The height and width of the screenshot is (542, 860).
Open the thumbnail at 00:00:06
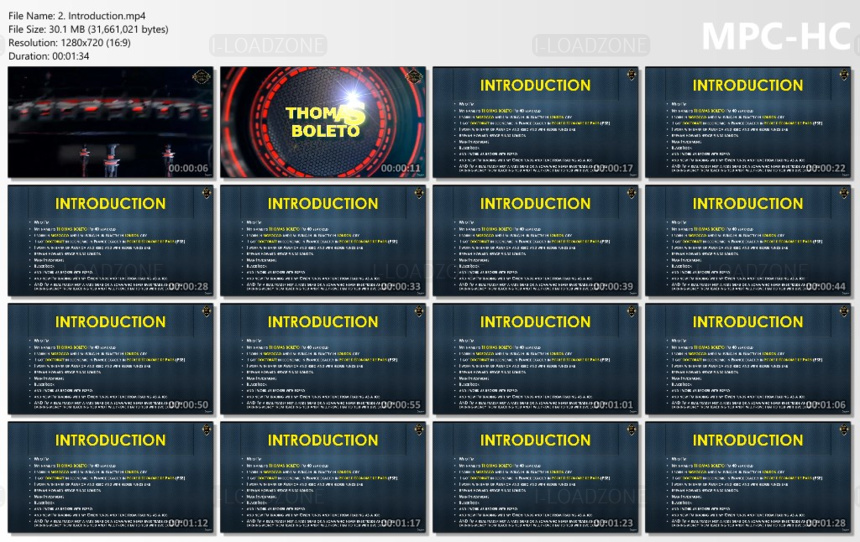tap(110, 122)
